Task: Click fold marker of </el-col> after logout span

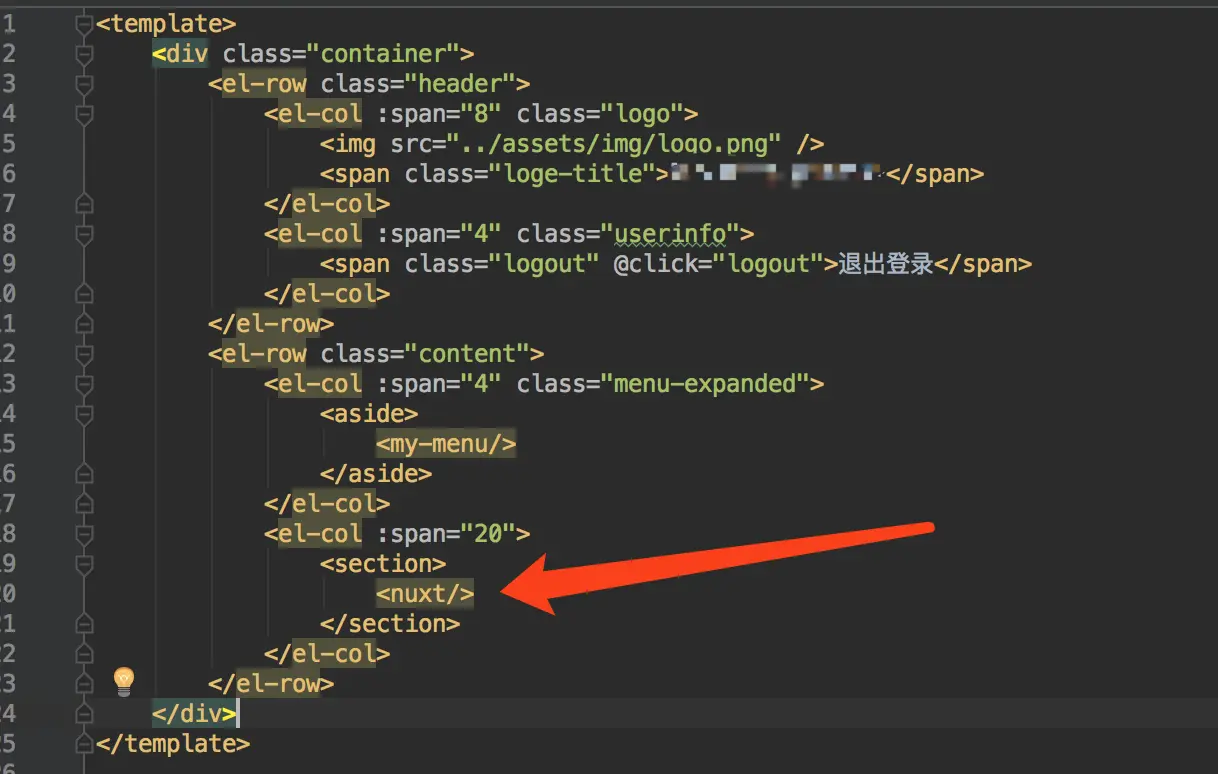Action: (x=84, y=294)
